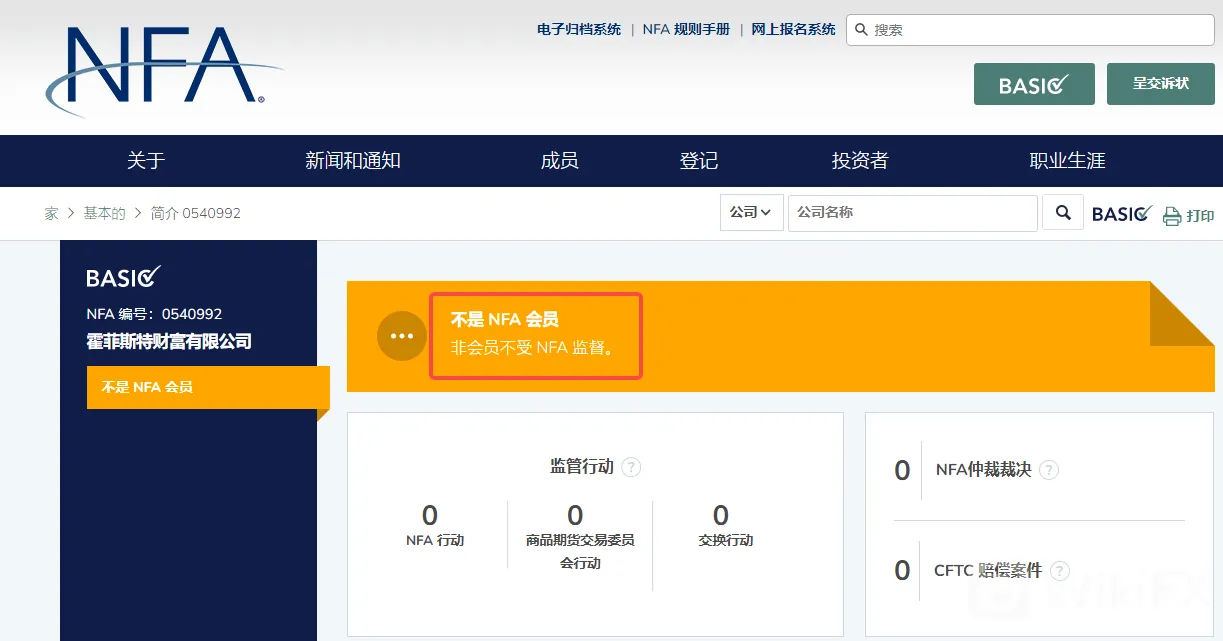The image size is (1223, 641).
Task: Open the 登记 menu
Action: click(x=699, y=161)
